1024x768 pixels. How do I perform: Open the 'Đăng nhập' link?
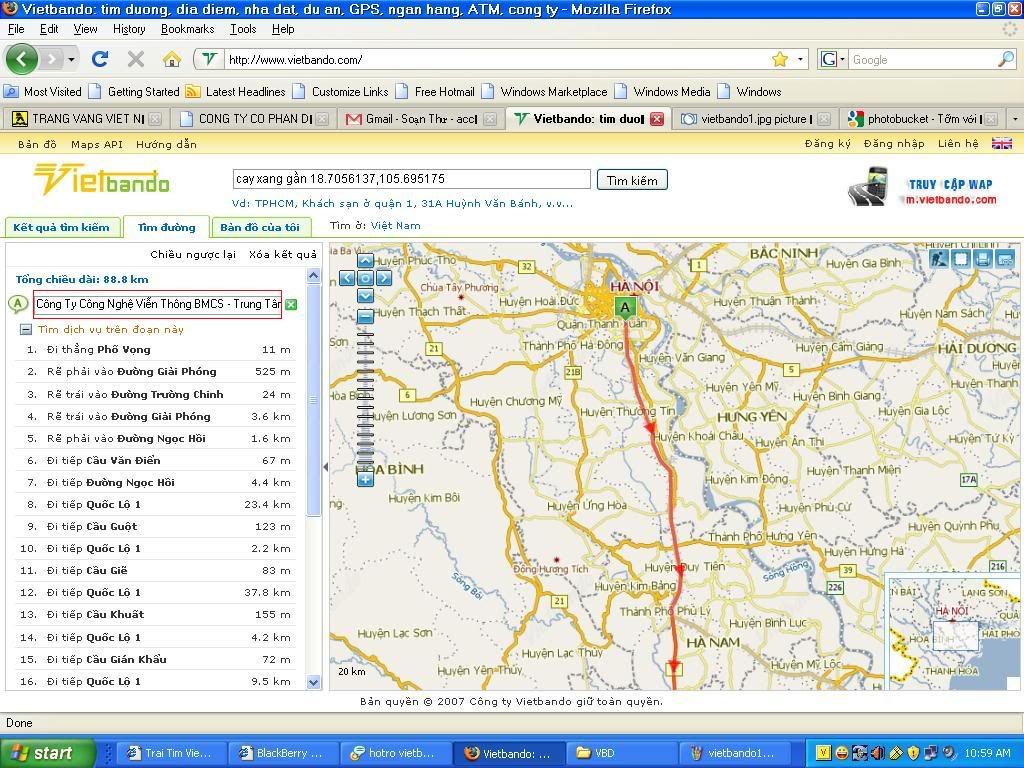click(x=893, y=143)
